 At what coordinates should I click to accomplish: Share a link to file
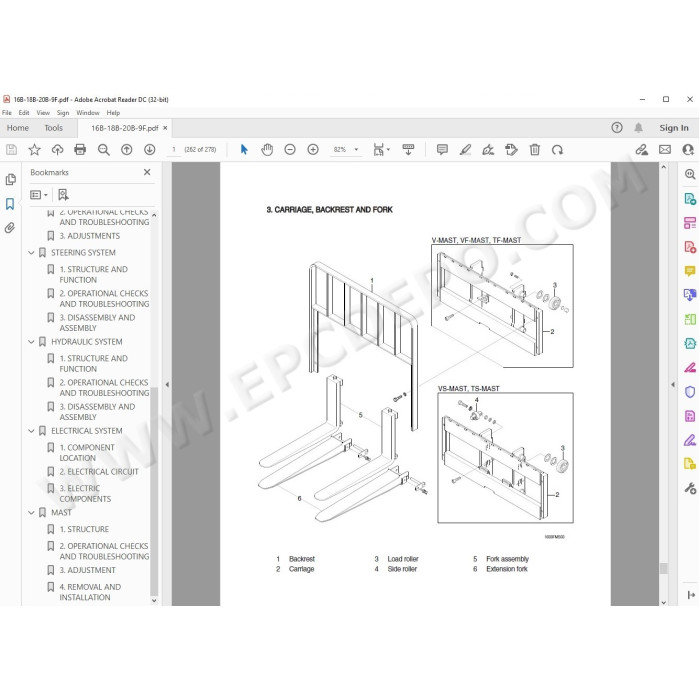pos(642,150)
